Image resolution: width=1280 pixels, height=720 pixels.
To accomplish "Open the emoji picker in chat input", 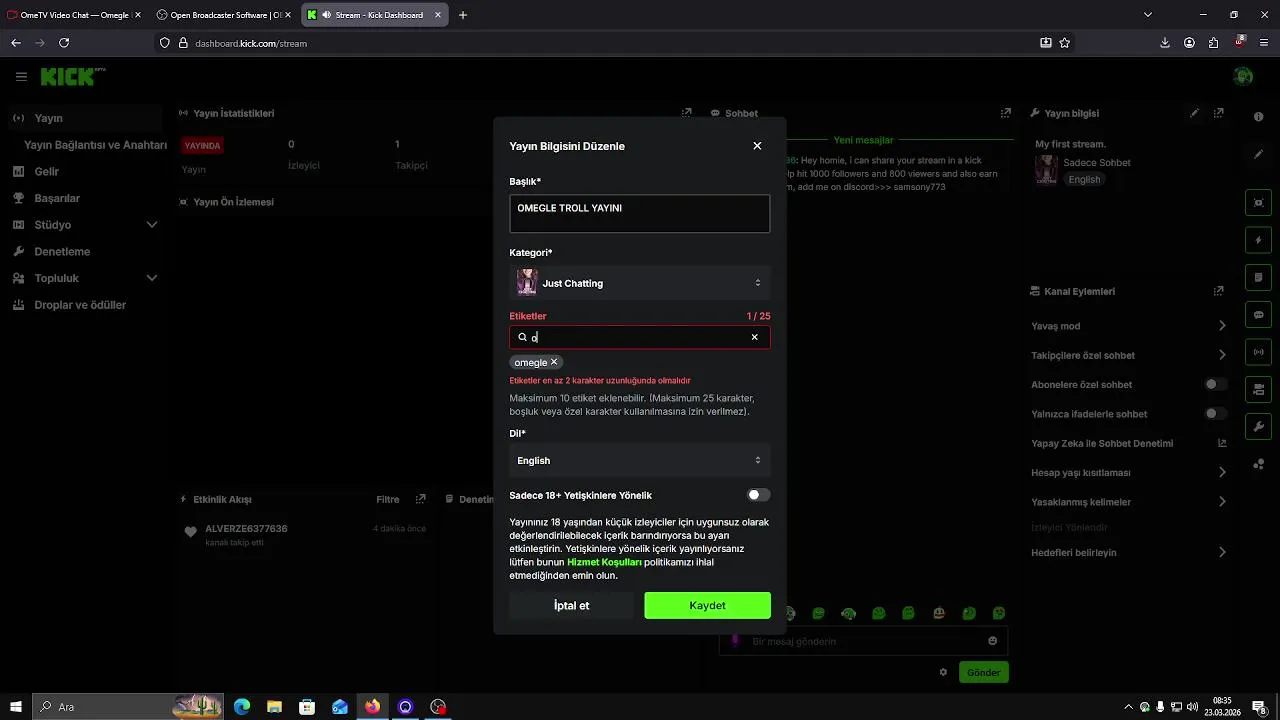I will tap(992, 641).
